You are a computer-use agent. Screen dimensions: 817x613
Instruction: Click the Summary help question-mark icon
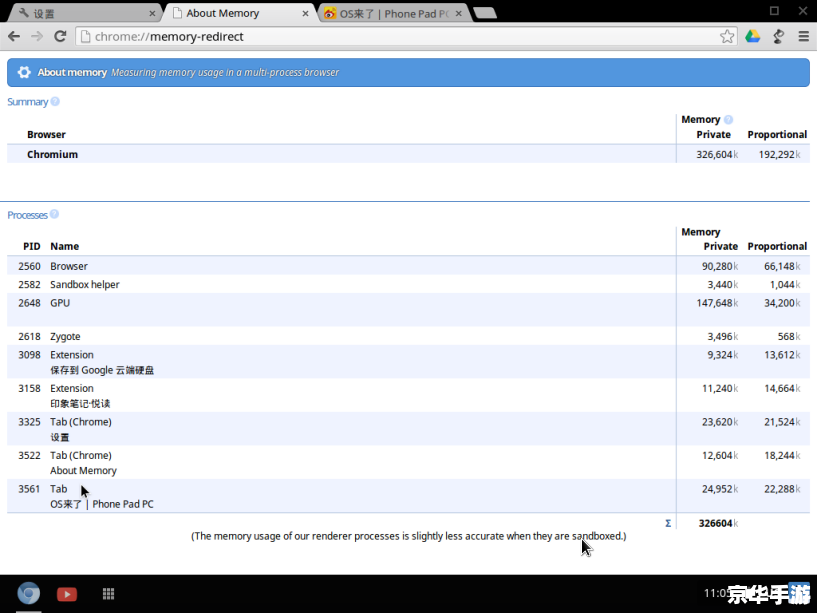pyautogui.click(x=55, y=101)
